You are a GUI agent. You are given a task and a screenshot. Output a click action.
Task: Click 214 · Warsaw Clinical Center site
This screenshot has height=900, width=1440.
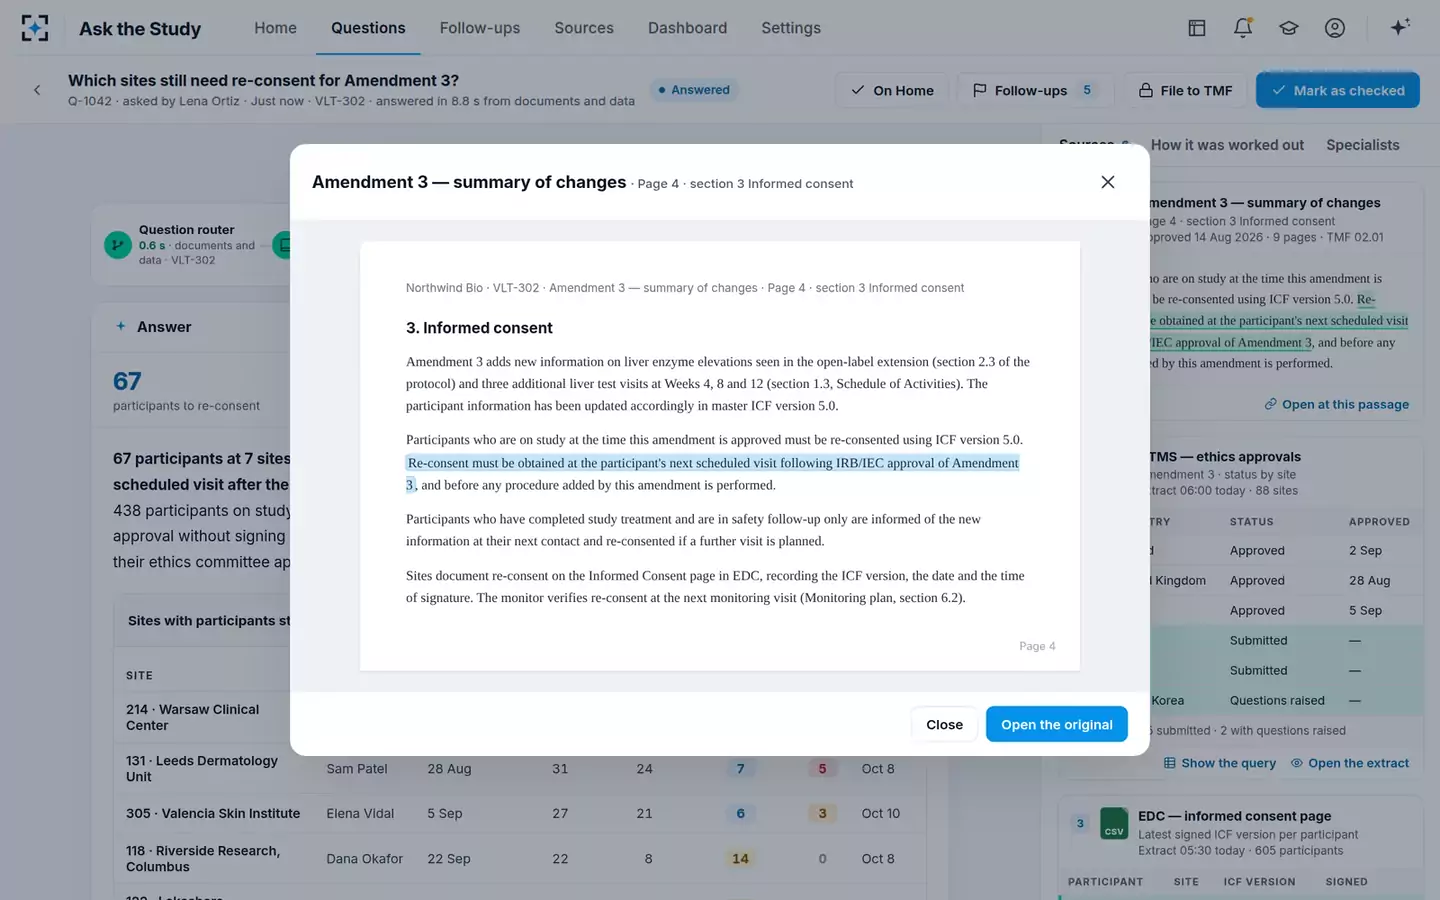[x=192, y=717]
